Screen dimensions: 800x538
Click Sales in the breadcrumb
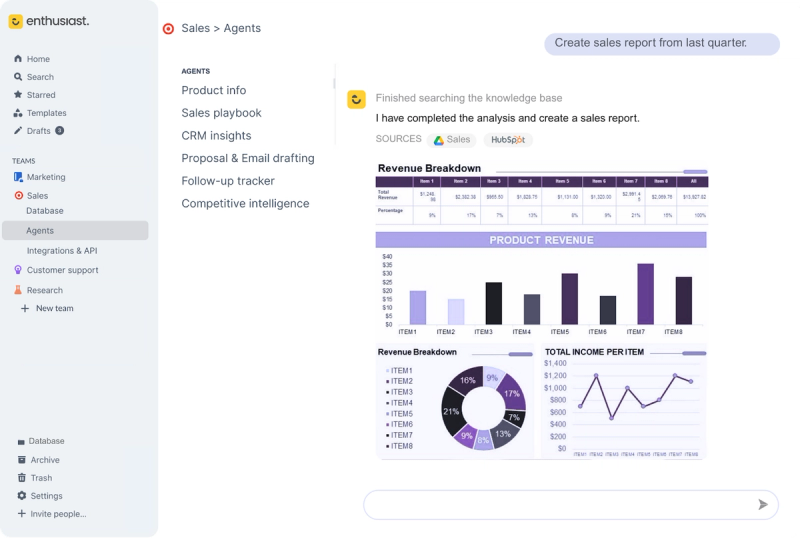point(195,28)
